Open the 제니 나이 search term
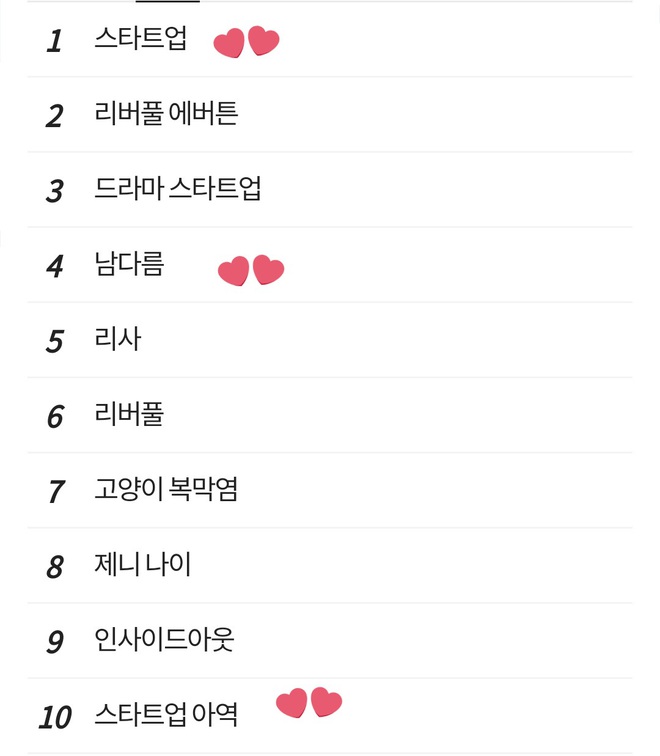 pos(143,564)
